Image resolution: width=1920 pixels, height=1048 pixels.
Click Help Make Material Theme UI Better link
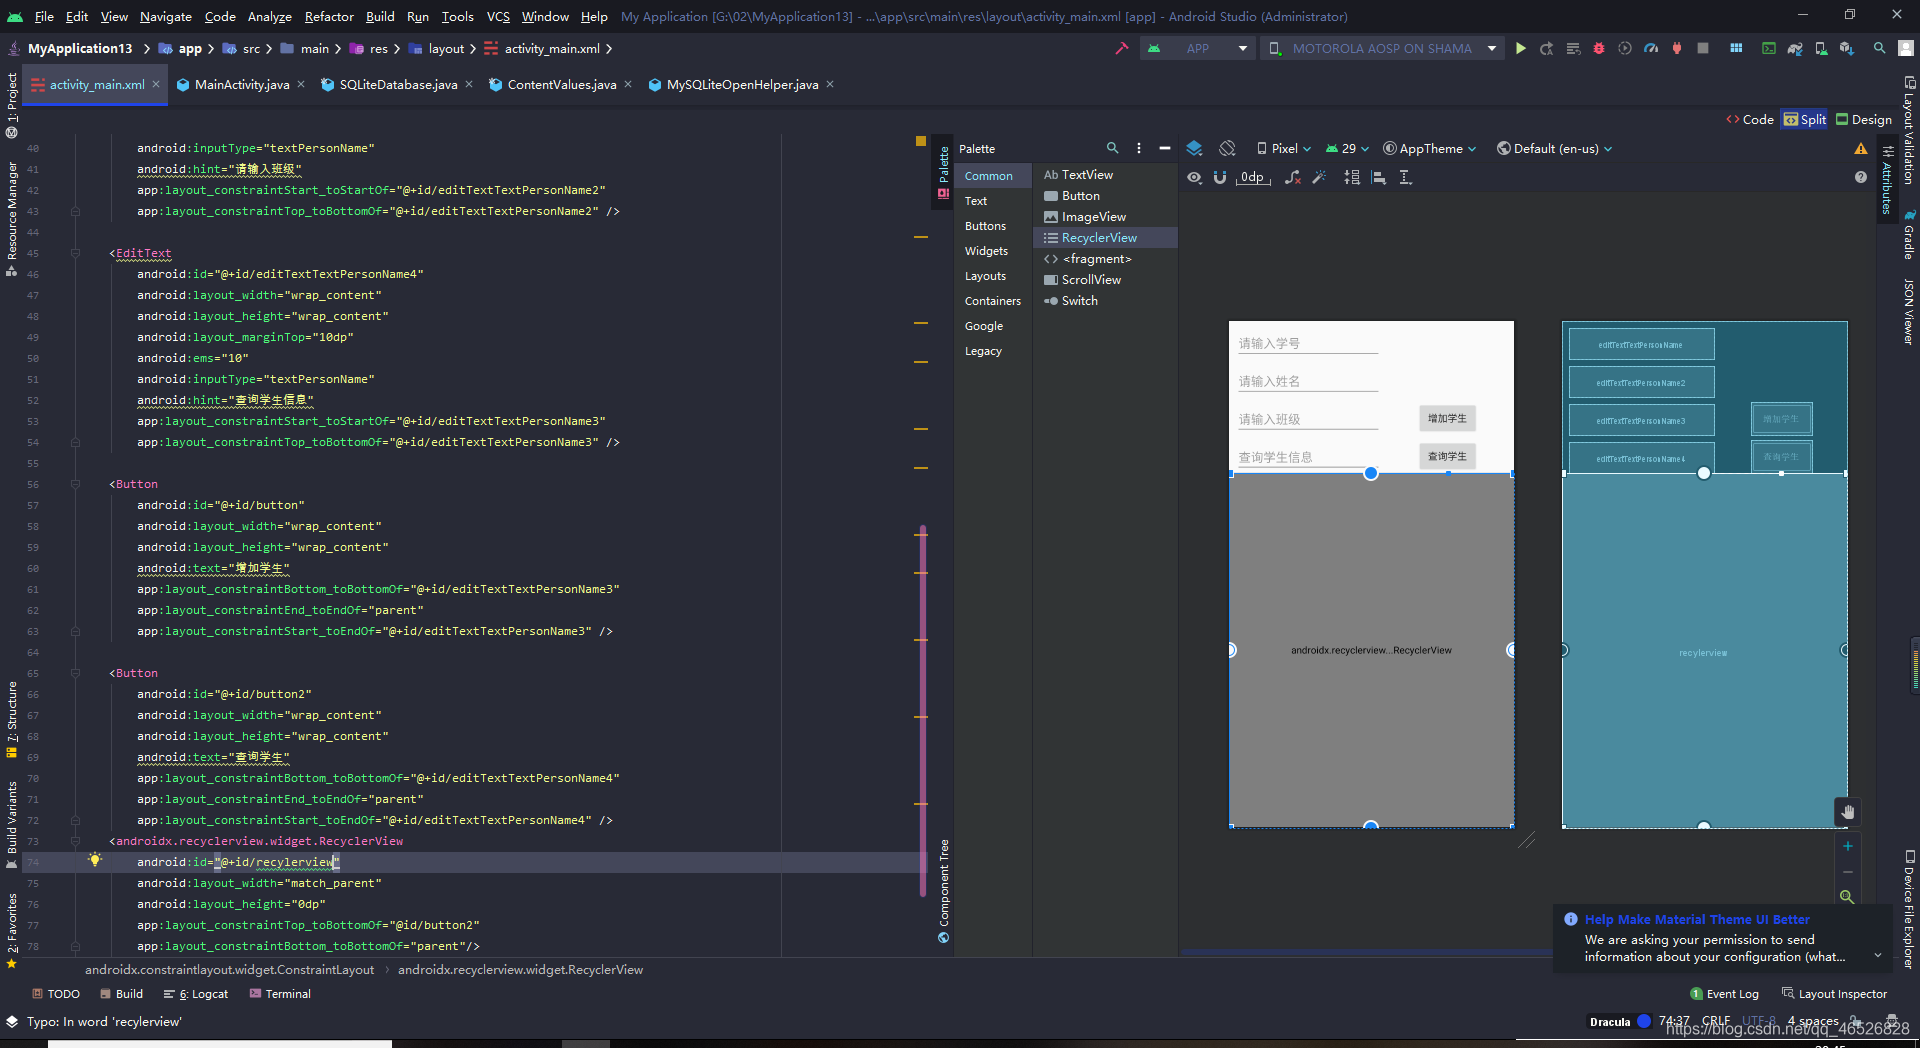coord(1697,919)
